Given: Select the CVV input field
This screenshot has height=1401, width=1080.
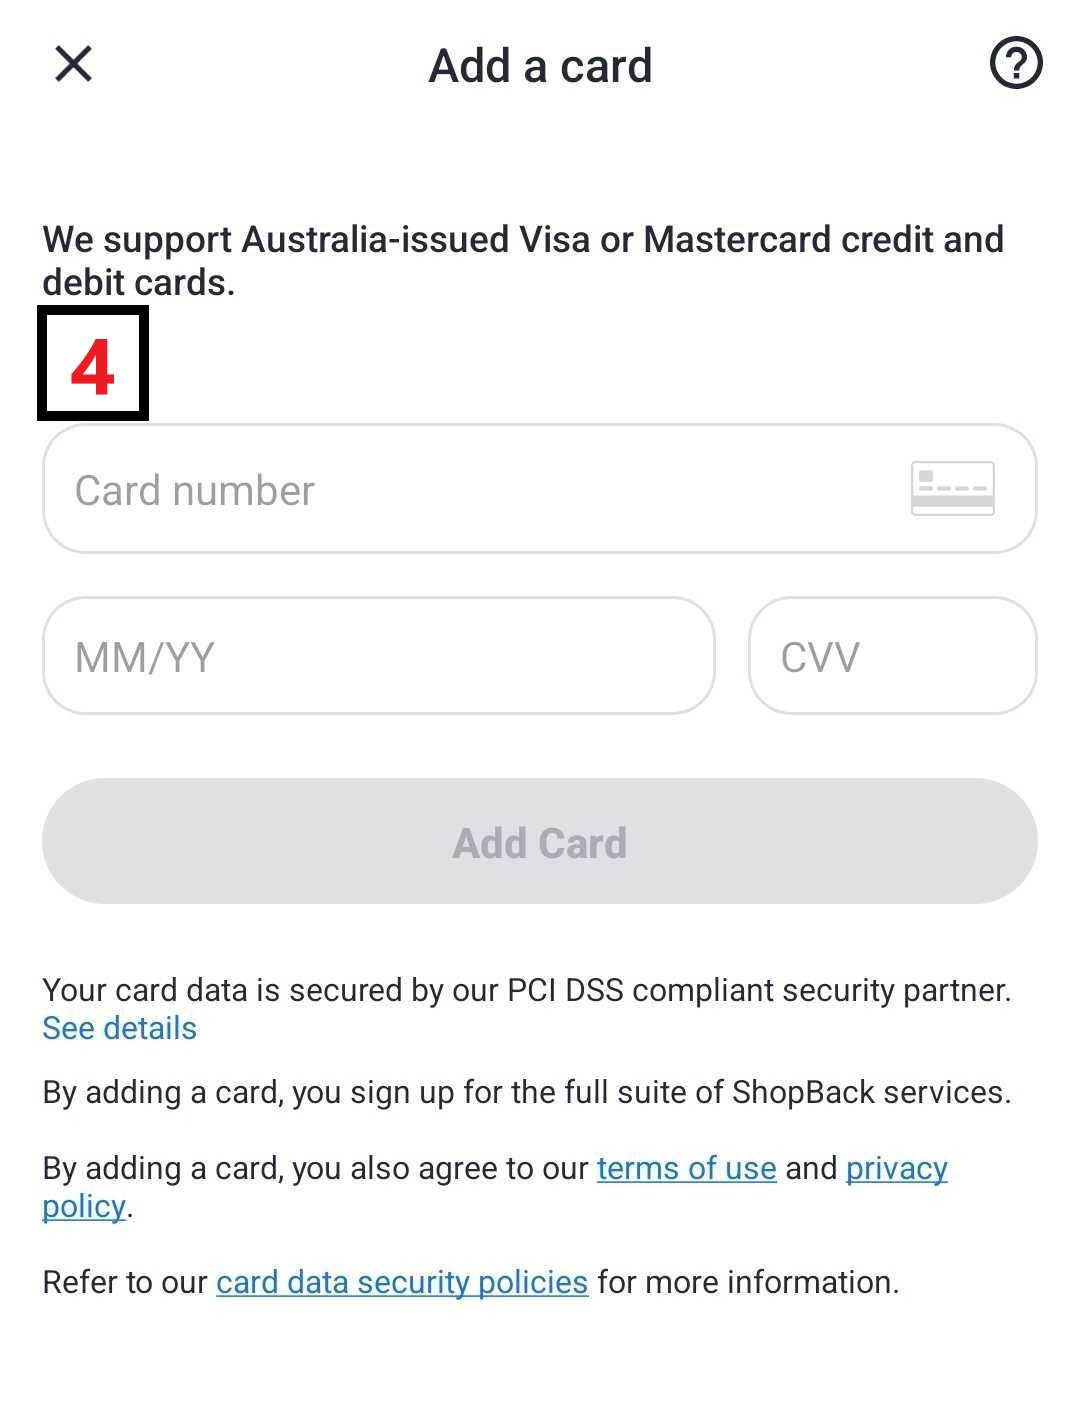Looking at the screenshot, I should [x=893, y=656].
